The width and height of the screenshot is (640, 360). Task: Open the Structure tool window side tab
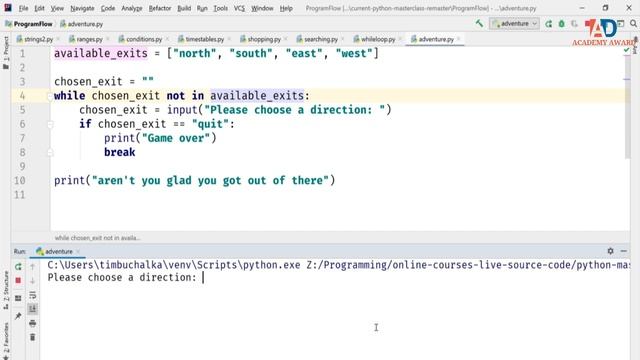coord(6,291)
